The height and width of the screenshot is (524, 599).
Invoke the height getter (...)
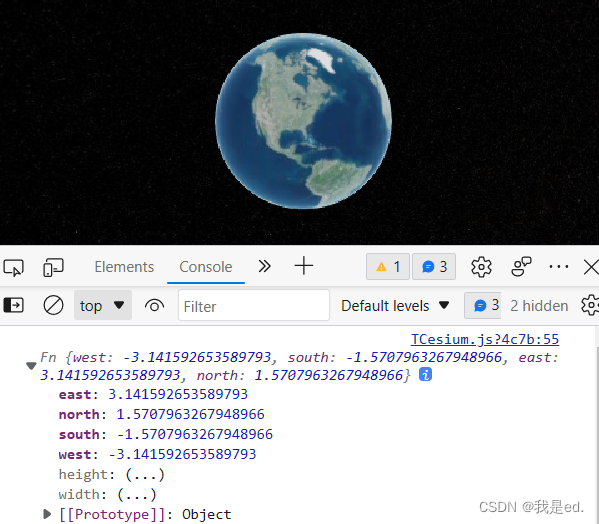coord(145,474)
